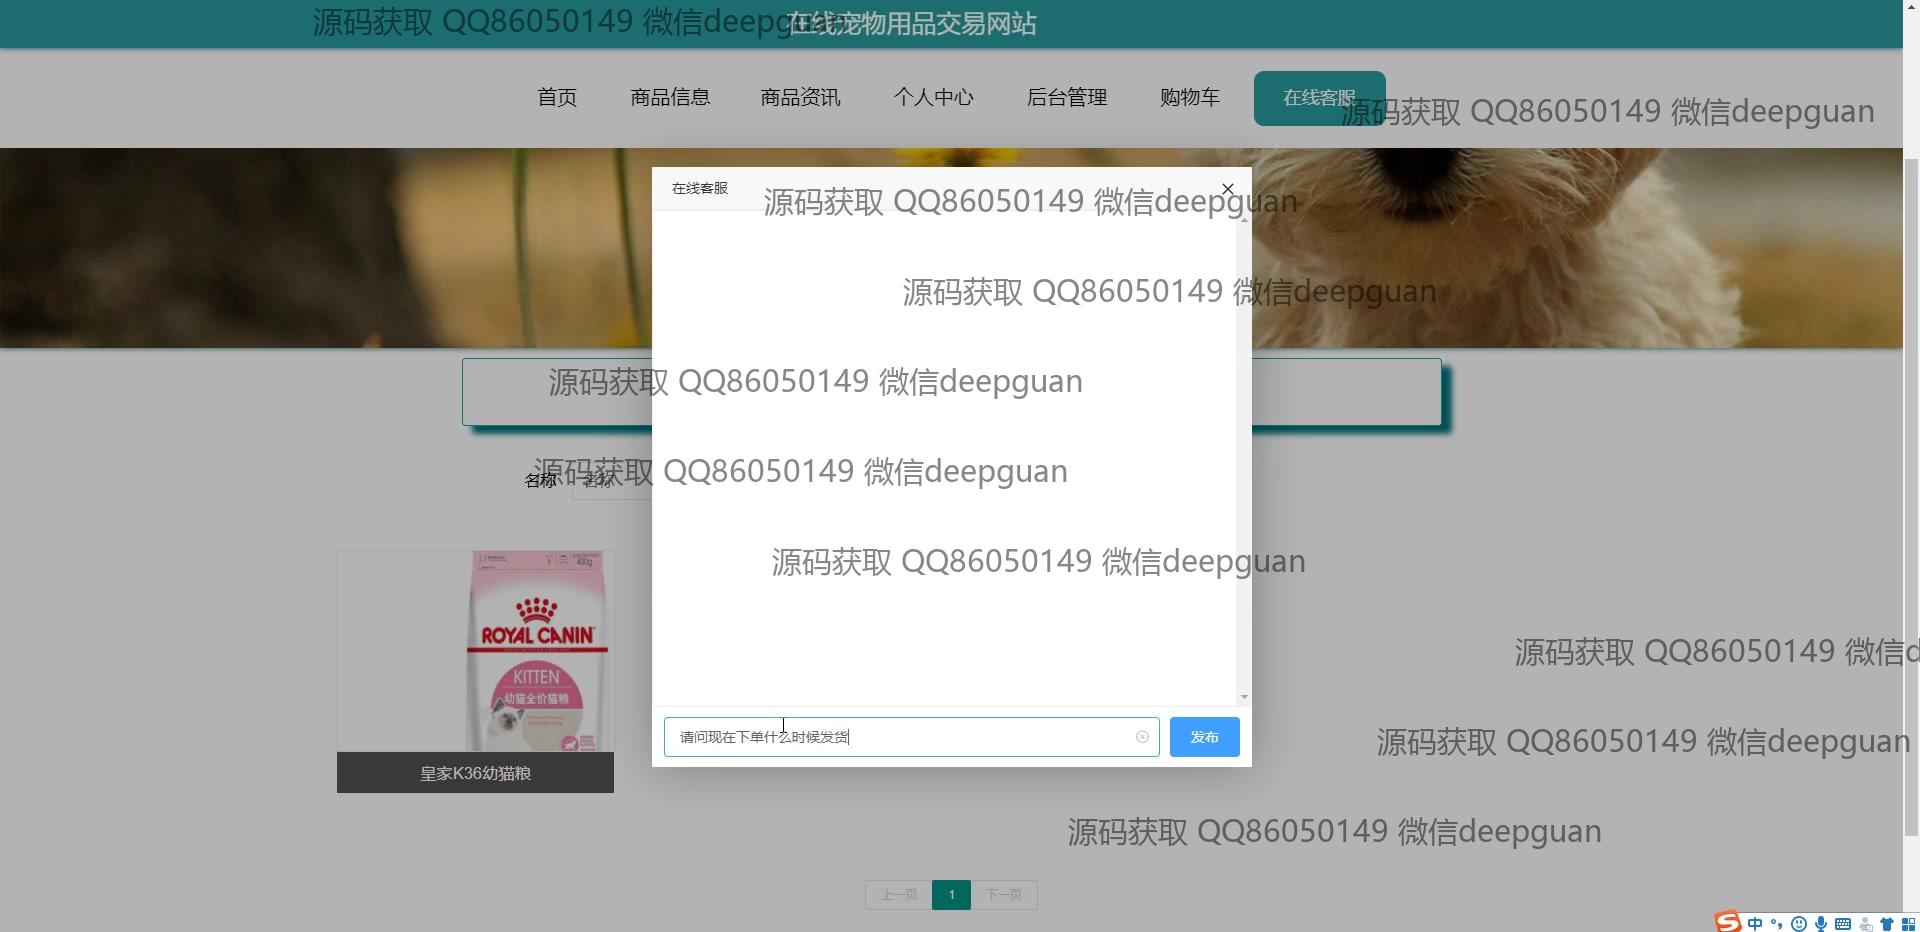The height and width of the screenshot is (932, 1920).
Task: Open the IME skin shirt icon
Action: tap(1887, 924)
